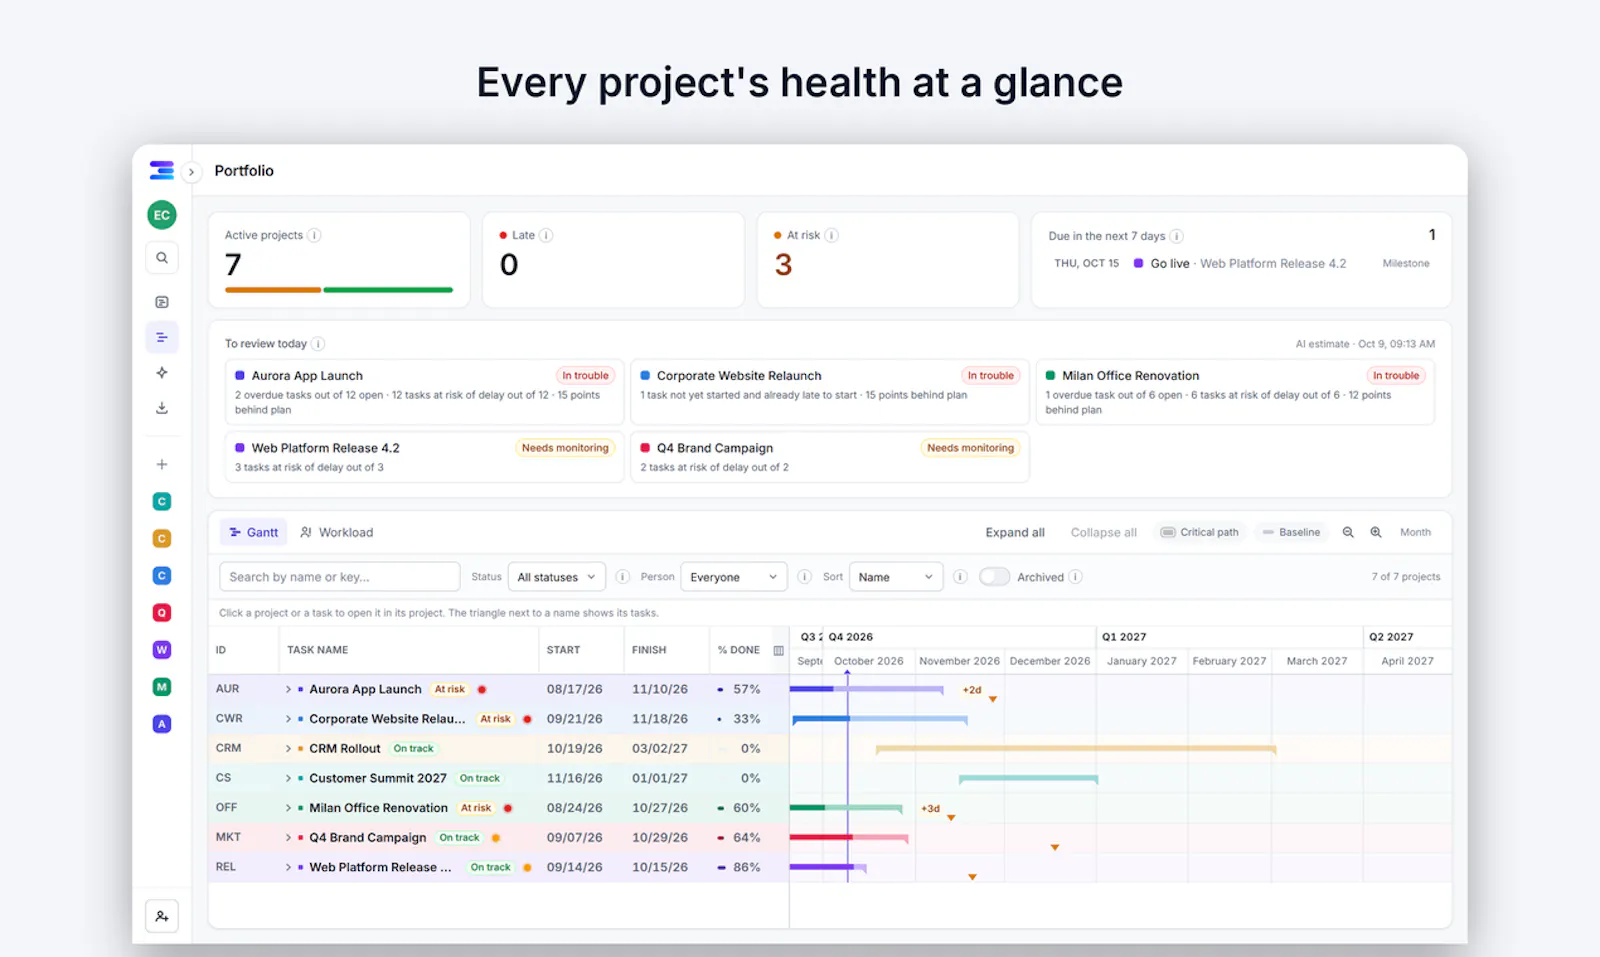Open the Portfolio list icon in sidebar
Viewport: 1600px width, 957px height.
162,337
